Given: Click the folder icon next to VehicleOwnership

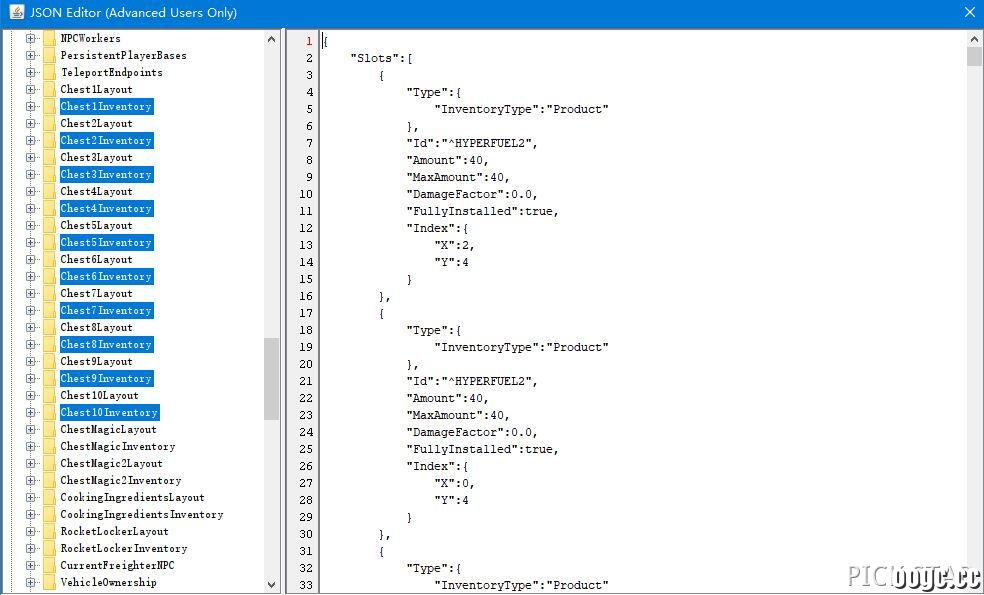Looking at the screenshot, I should click(50, 582).
